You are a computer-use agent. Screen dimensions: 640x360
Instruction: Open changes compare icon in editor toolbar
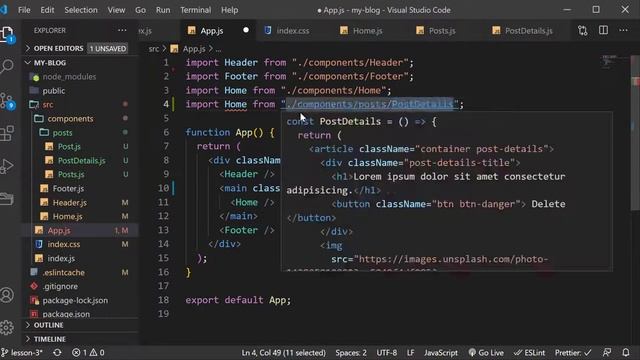pyautogui.click(x=582, y=31)
